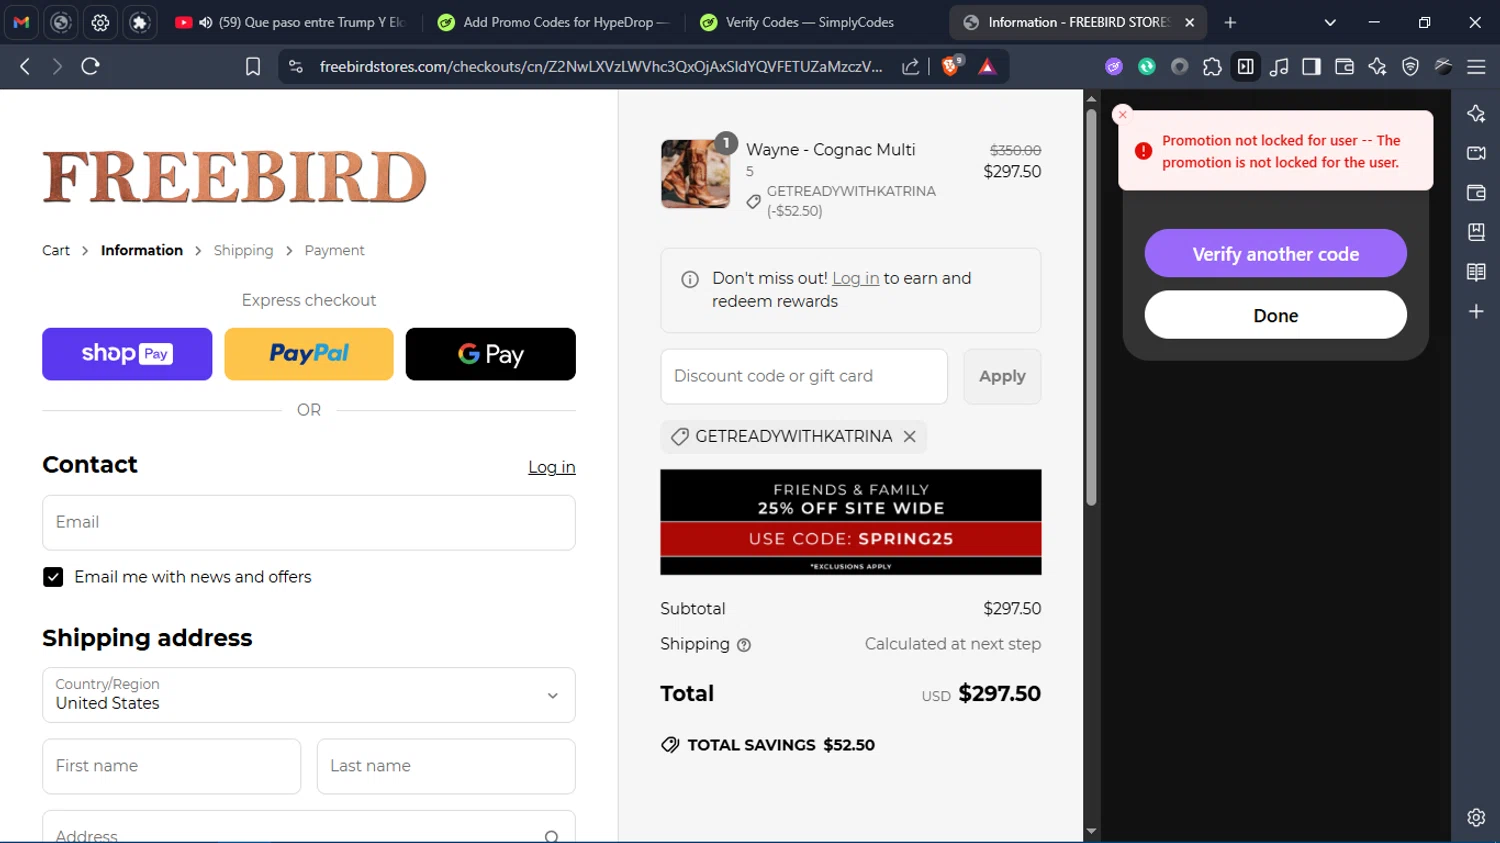Pay with PayPal express checkout

[309, 354]
